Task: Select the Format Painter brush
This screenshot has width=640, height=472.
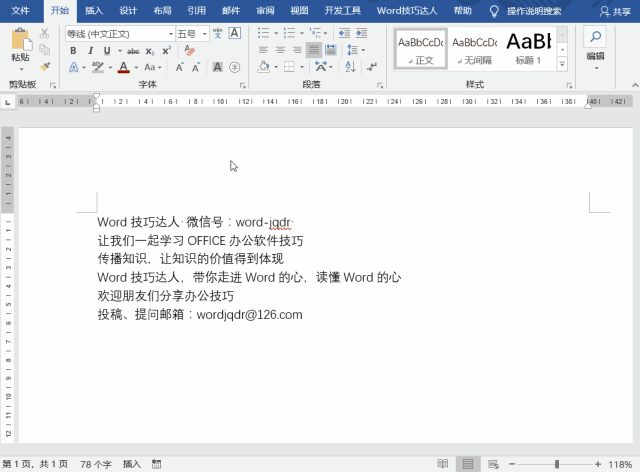Action: click(44, 66)
